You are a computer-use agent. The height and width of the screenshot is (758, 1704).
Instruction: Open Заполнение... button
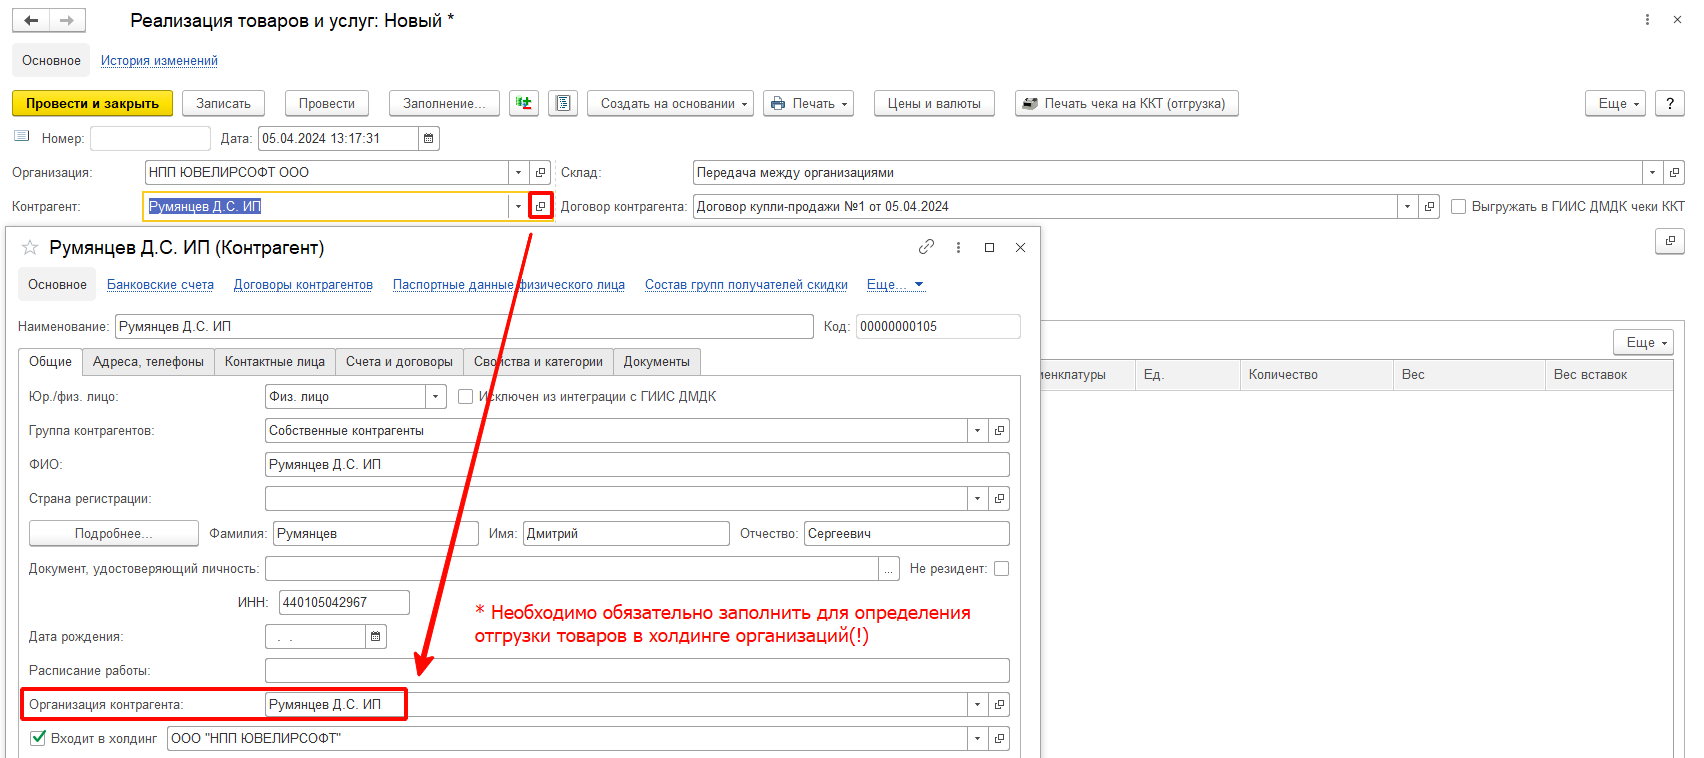[444, 103]
